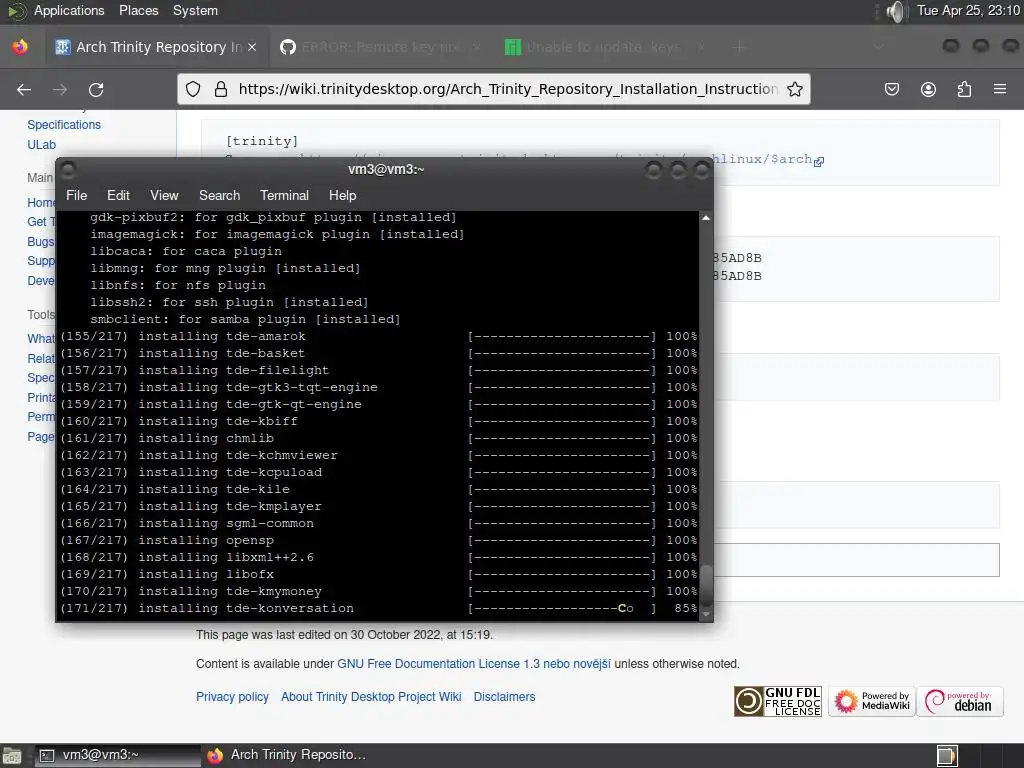Click the Firefox forward arrow
Screen dimensions: 1024x768
tap(60, 89)
